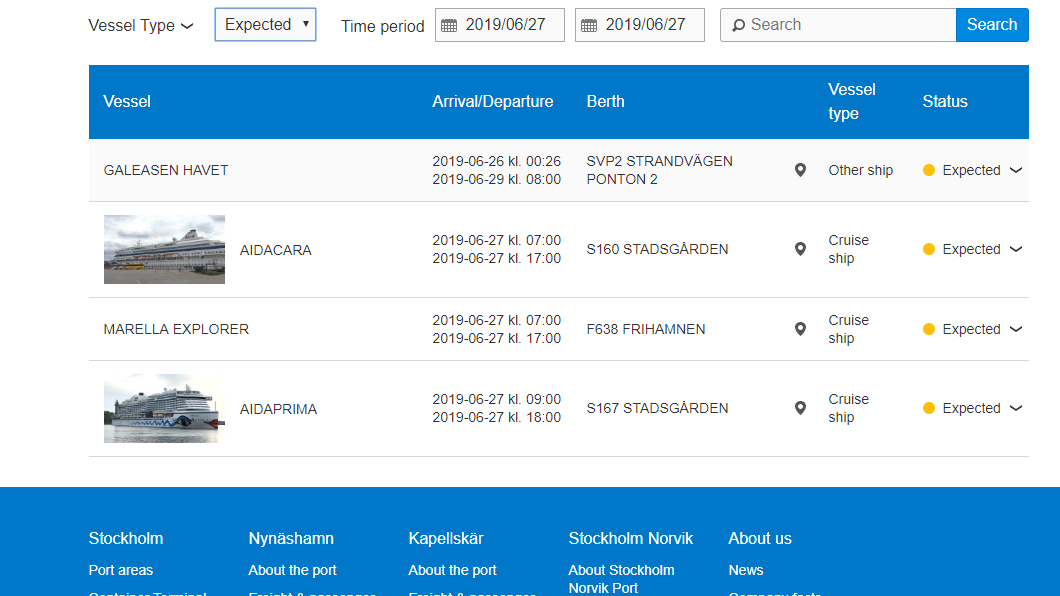Expand GALEASEN HAVET row details chevron
1060x596 pixels.
[1016, 170]
